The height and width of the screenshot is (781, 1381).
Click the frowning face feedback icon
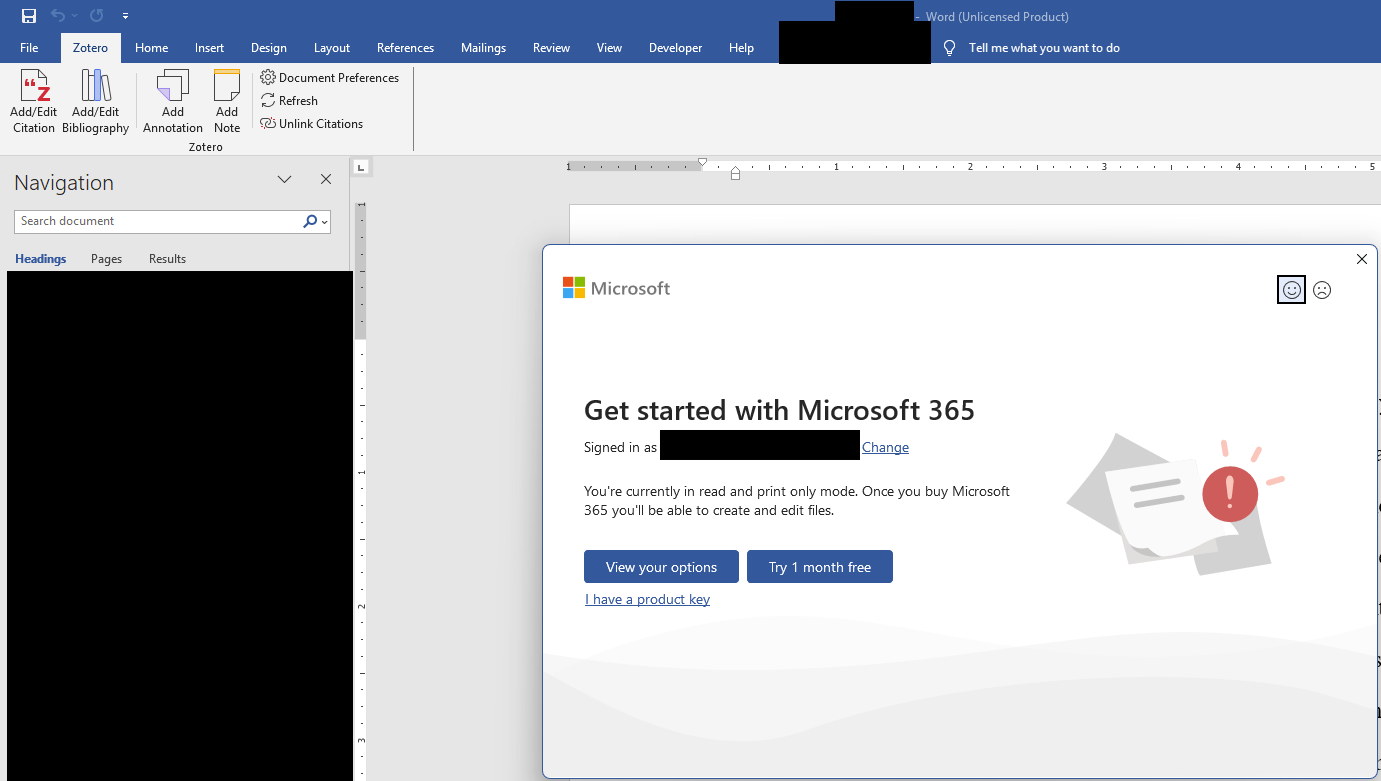1322,290
